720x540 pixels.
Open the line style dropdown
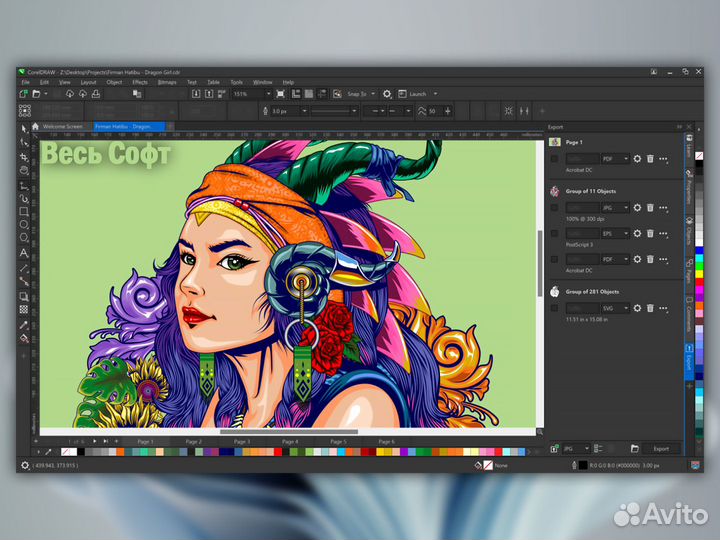[x=334, y=111]
